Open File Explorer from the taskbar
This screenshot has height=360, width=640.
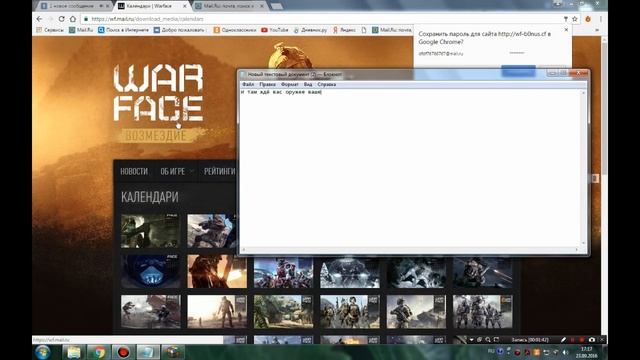tap(74, 352)
